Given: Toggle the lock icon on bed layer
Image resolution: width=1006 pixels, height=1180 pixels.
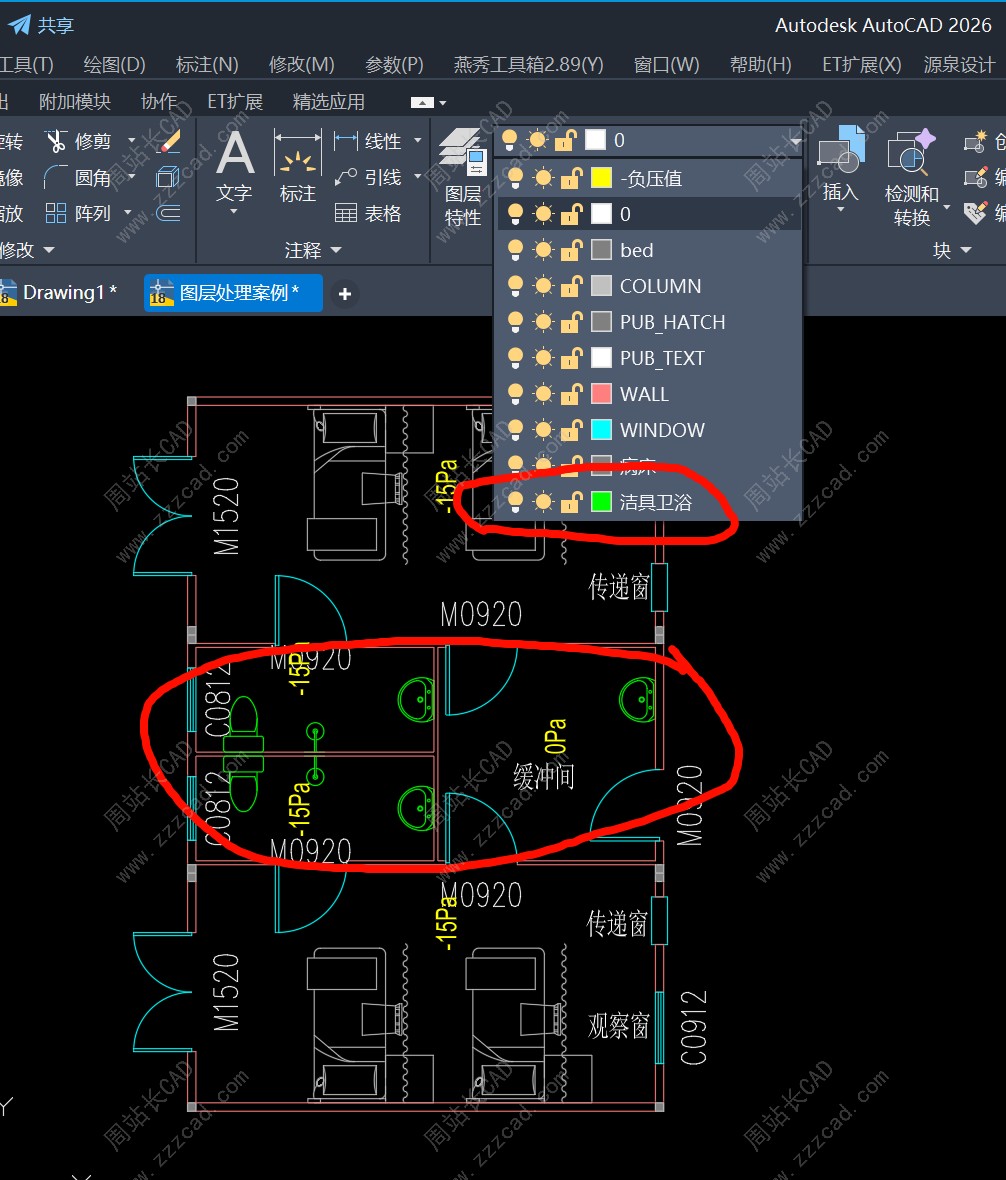Looking at the screenshot, I should [571, 250].
